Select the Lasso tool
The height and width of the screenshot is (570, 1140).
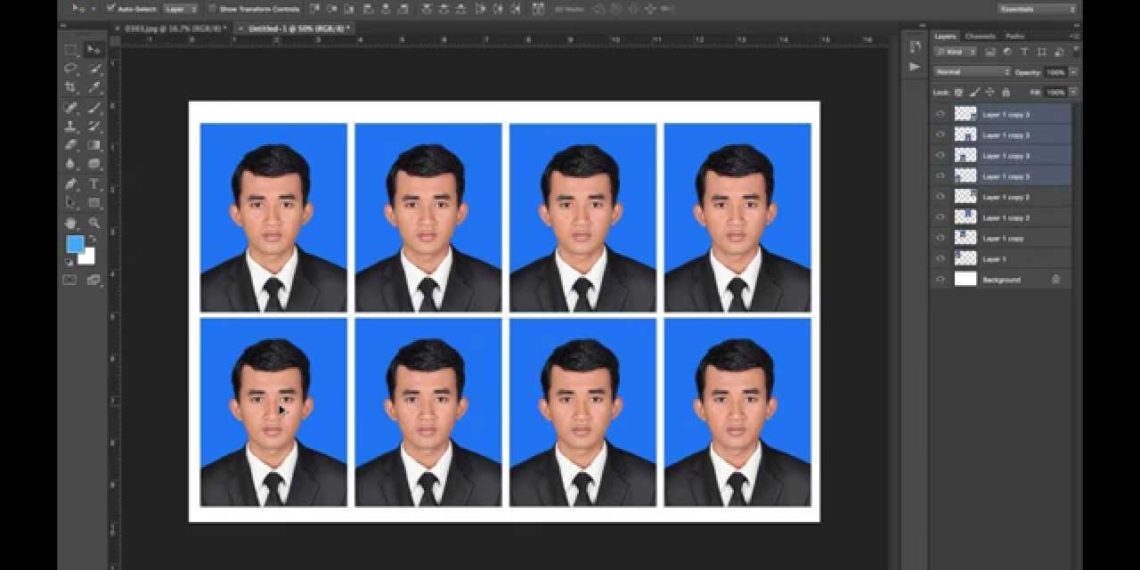pyautogui.click(x=71, y=68)
